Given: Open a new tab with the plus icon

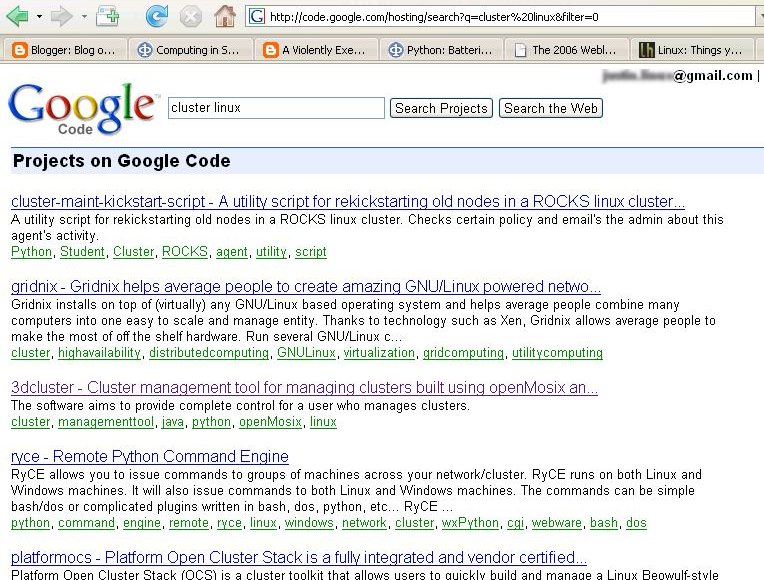Looking at the screenshot, I should pos(107,16).
